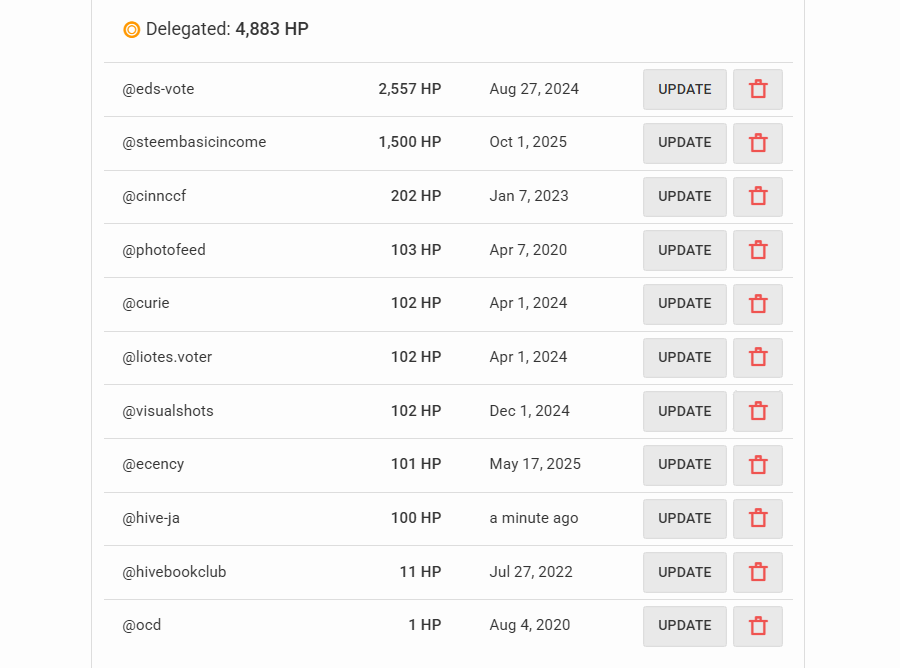Remove @liotes.voter delegation via trash icon
This screenshot has height=668, width=900.
point(758,357)
